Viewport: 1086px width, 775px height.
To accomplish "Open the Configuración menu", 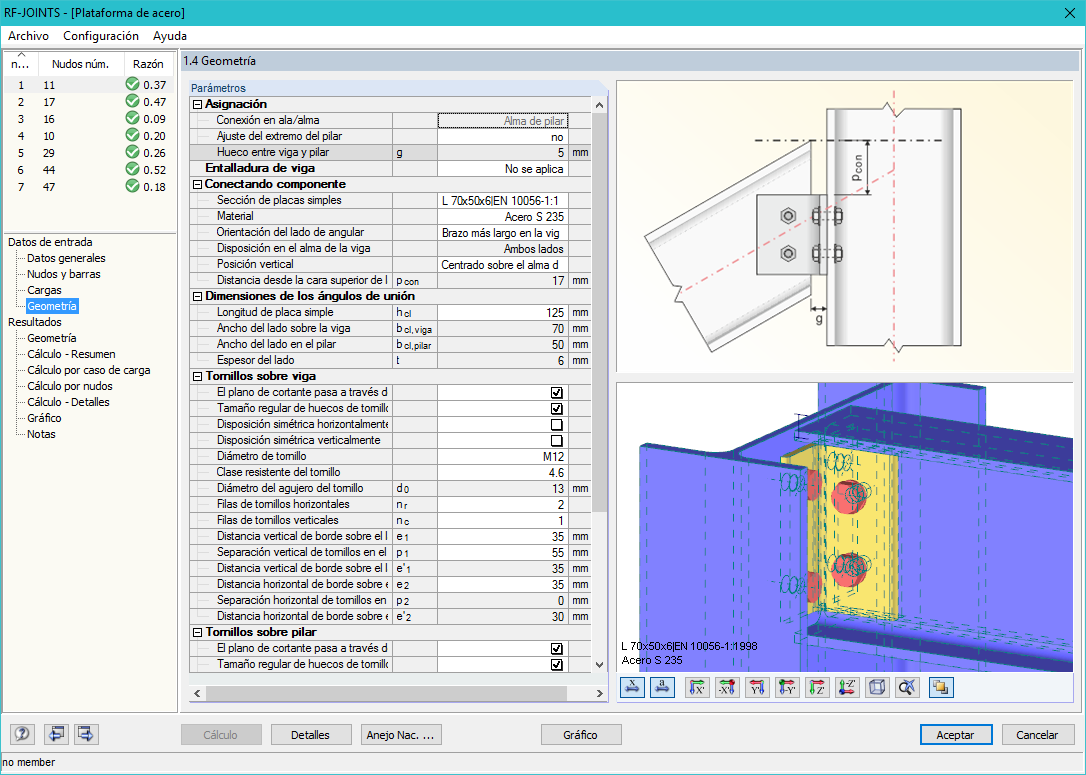I will coord(101,36).
